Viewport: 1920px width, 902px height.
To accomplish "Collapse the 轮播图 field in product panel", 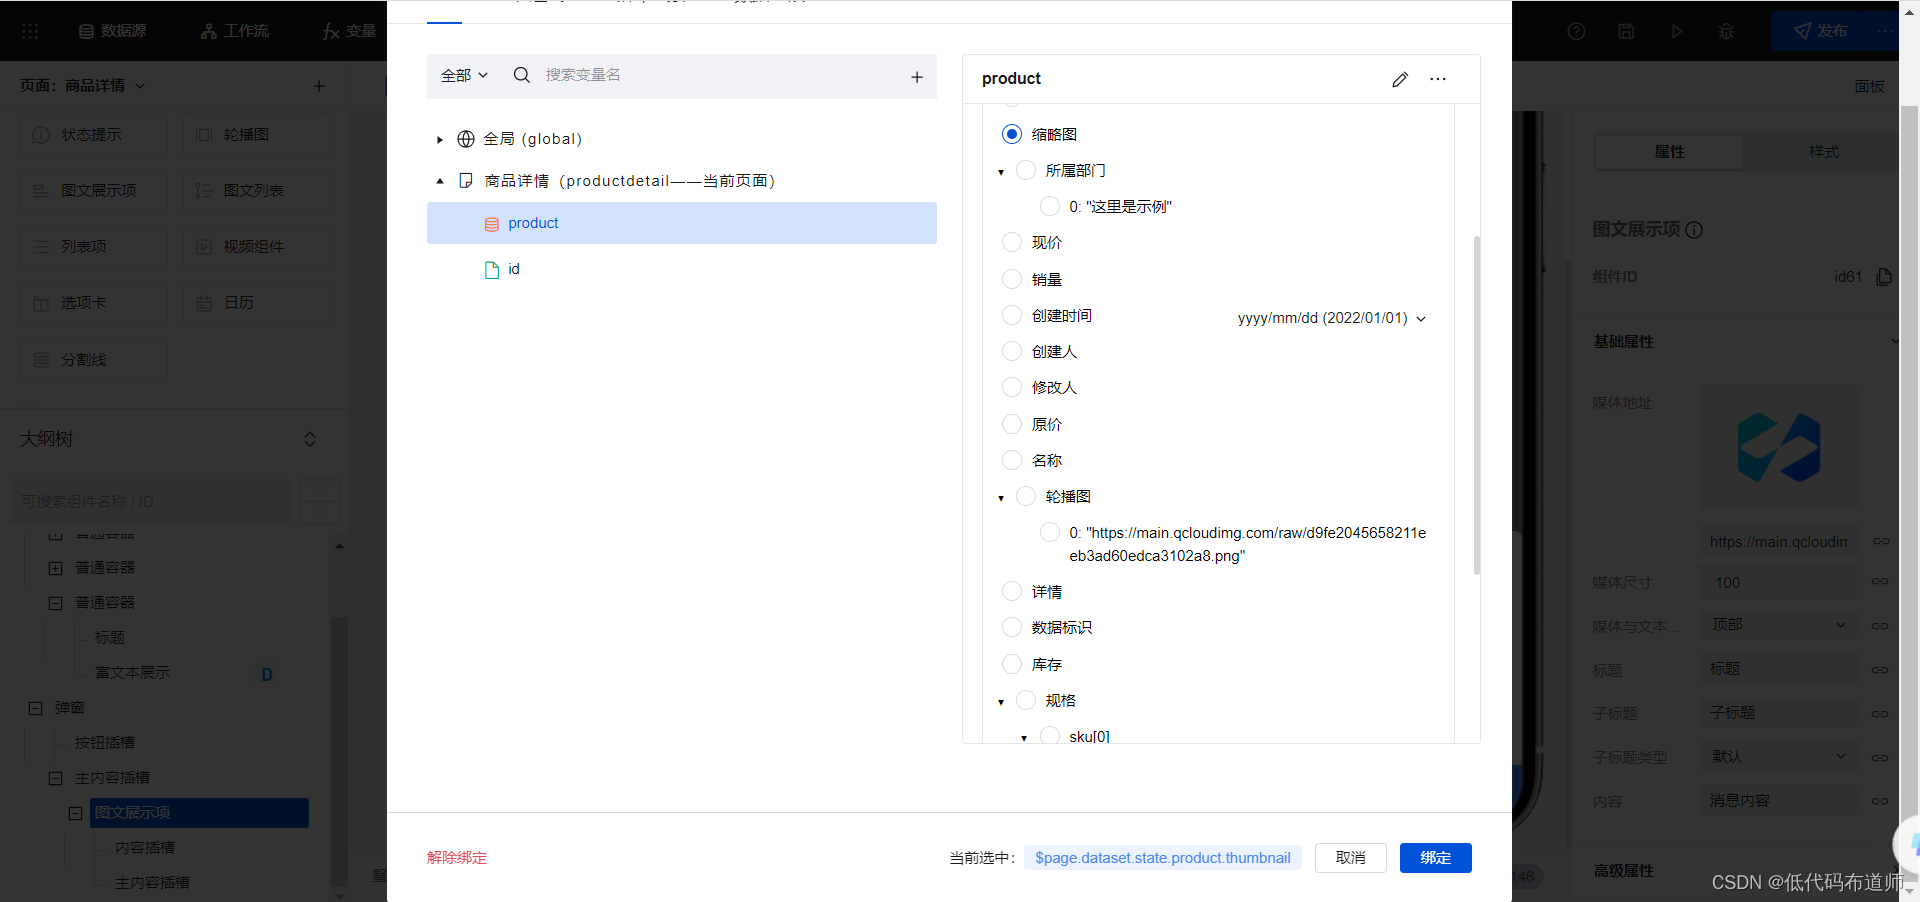I will click(x=1001, y=498).
